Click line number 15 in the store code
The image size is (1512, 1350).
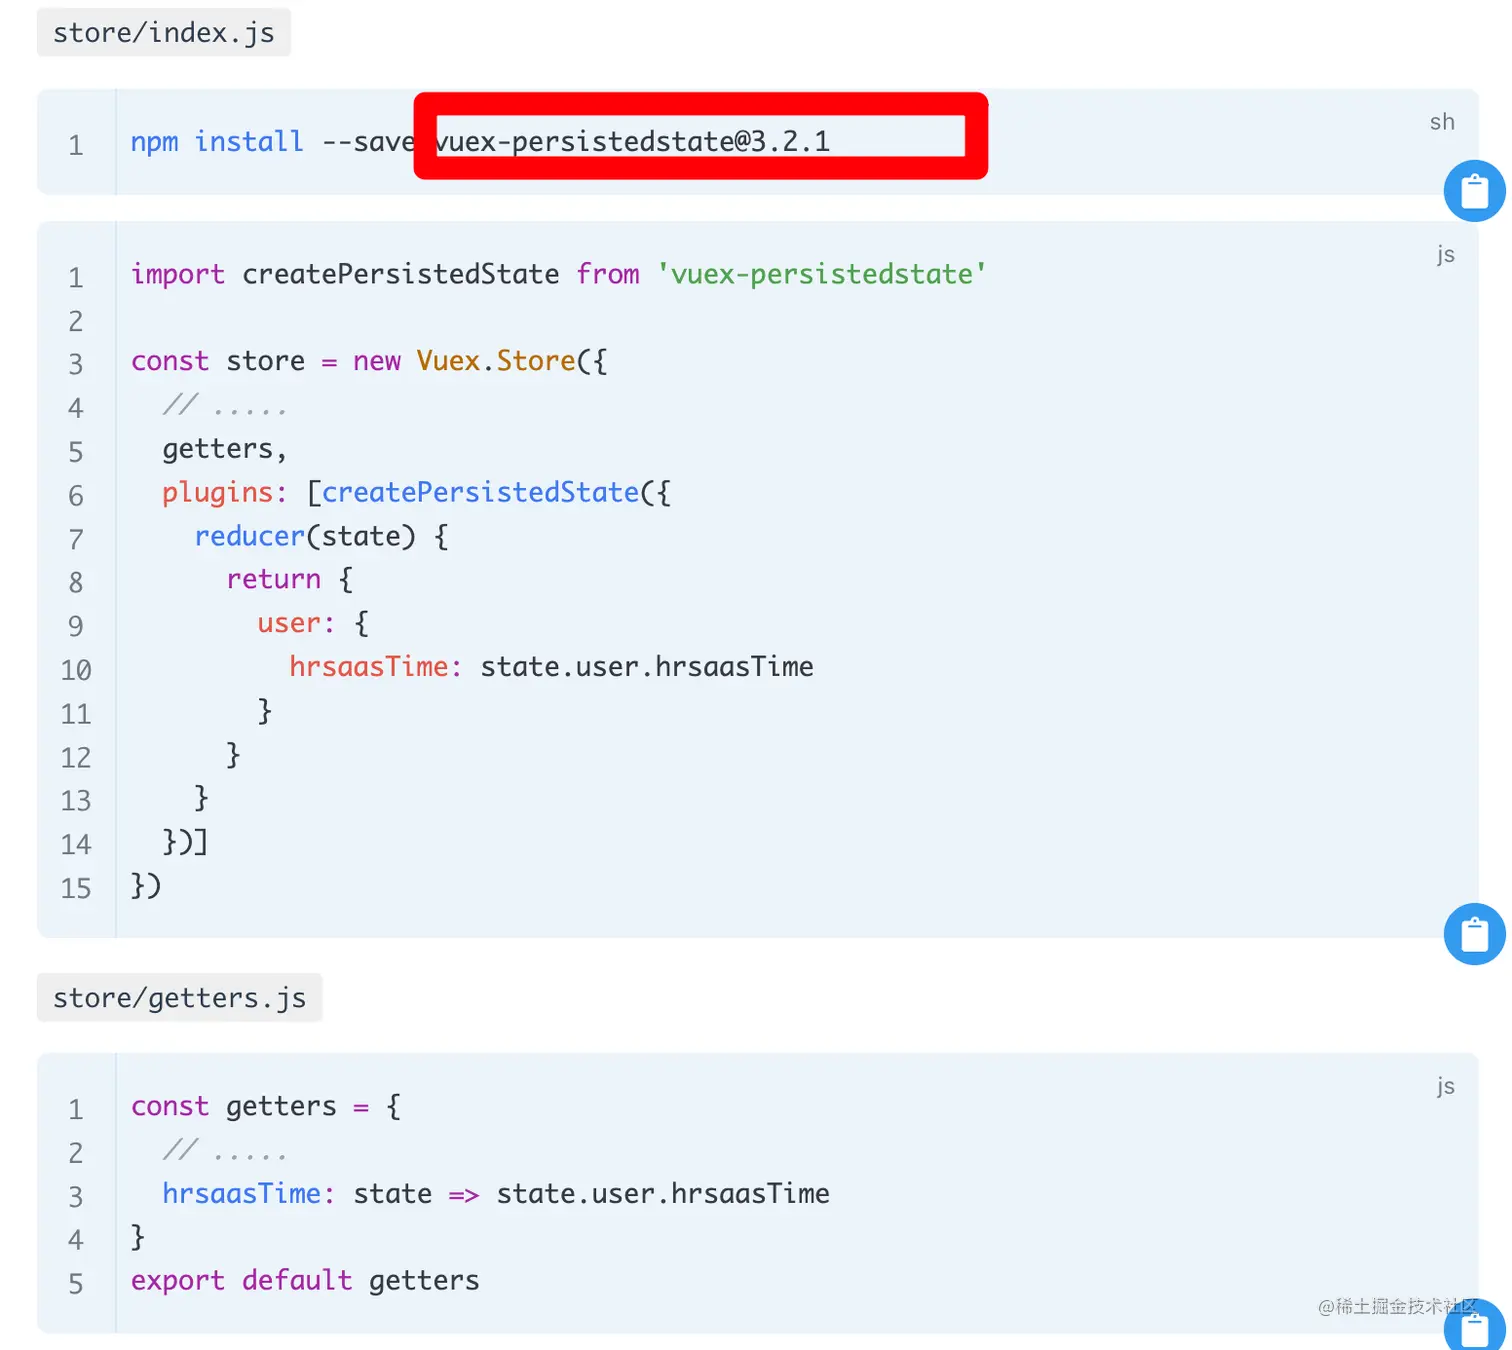tap(76, 888)
